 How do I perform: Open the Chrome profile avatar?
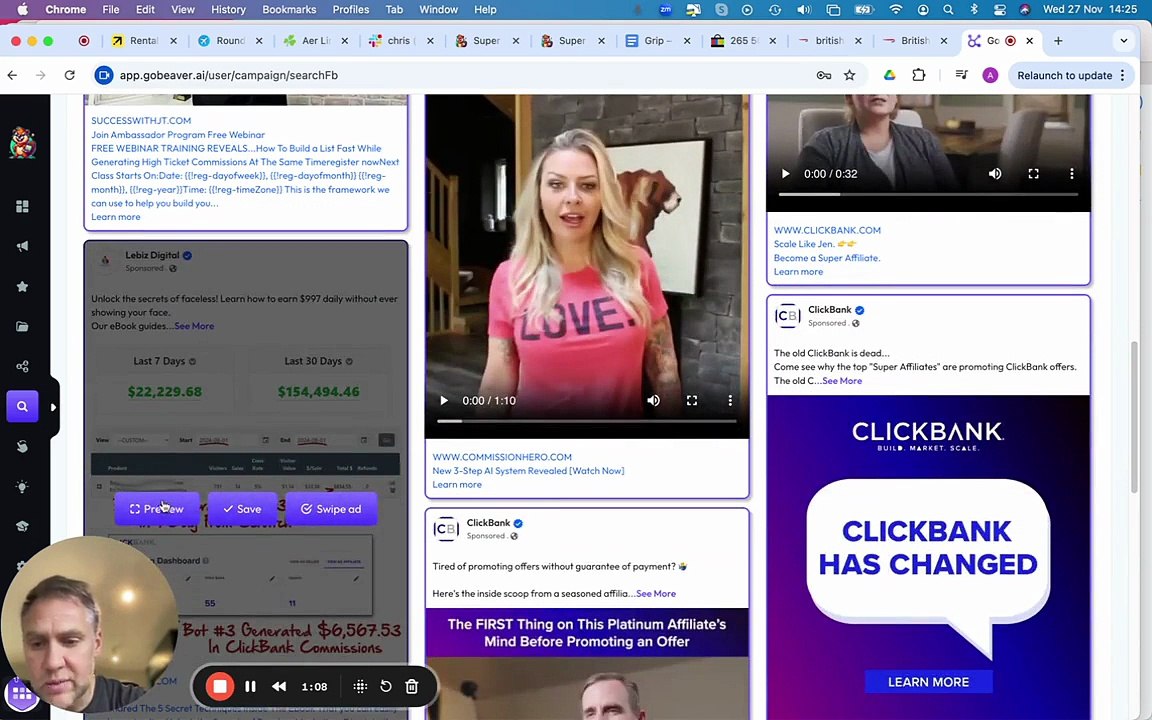click(990, 75)
